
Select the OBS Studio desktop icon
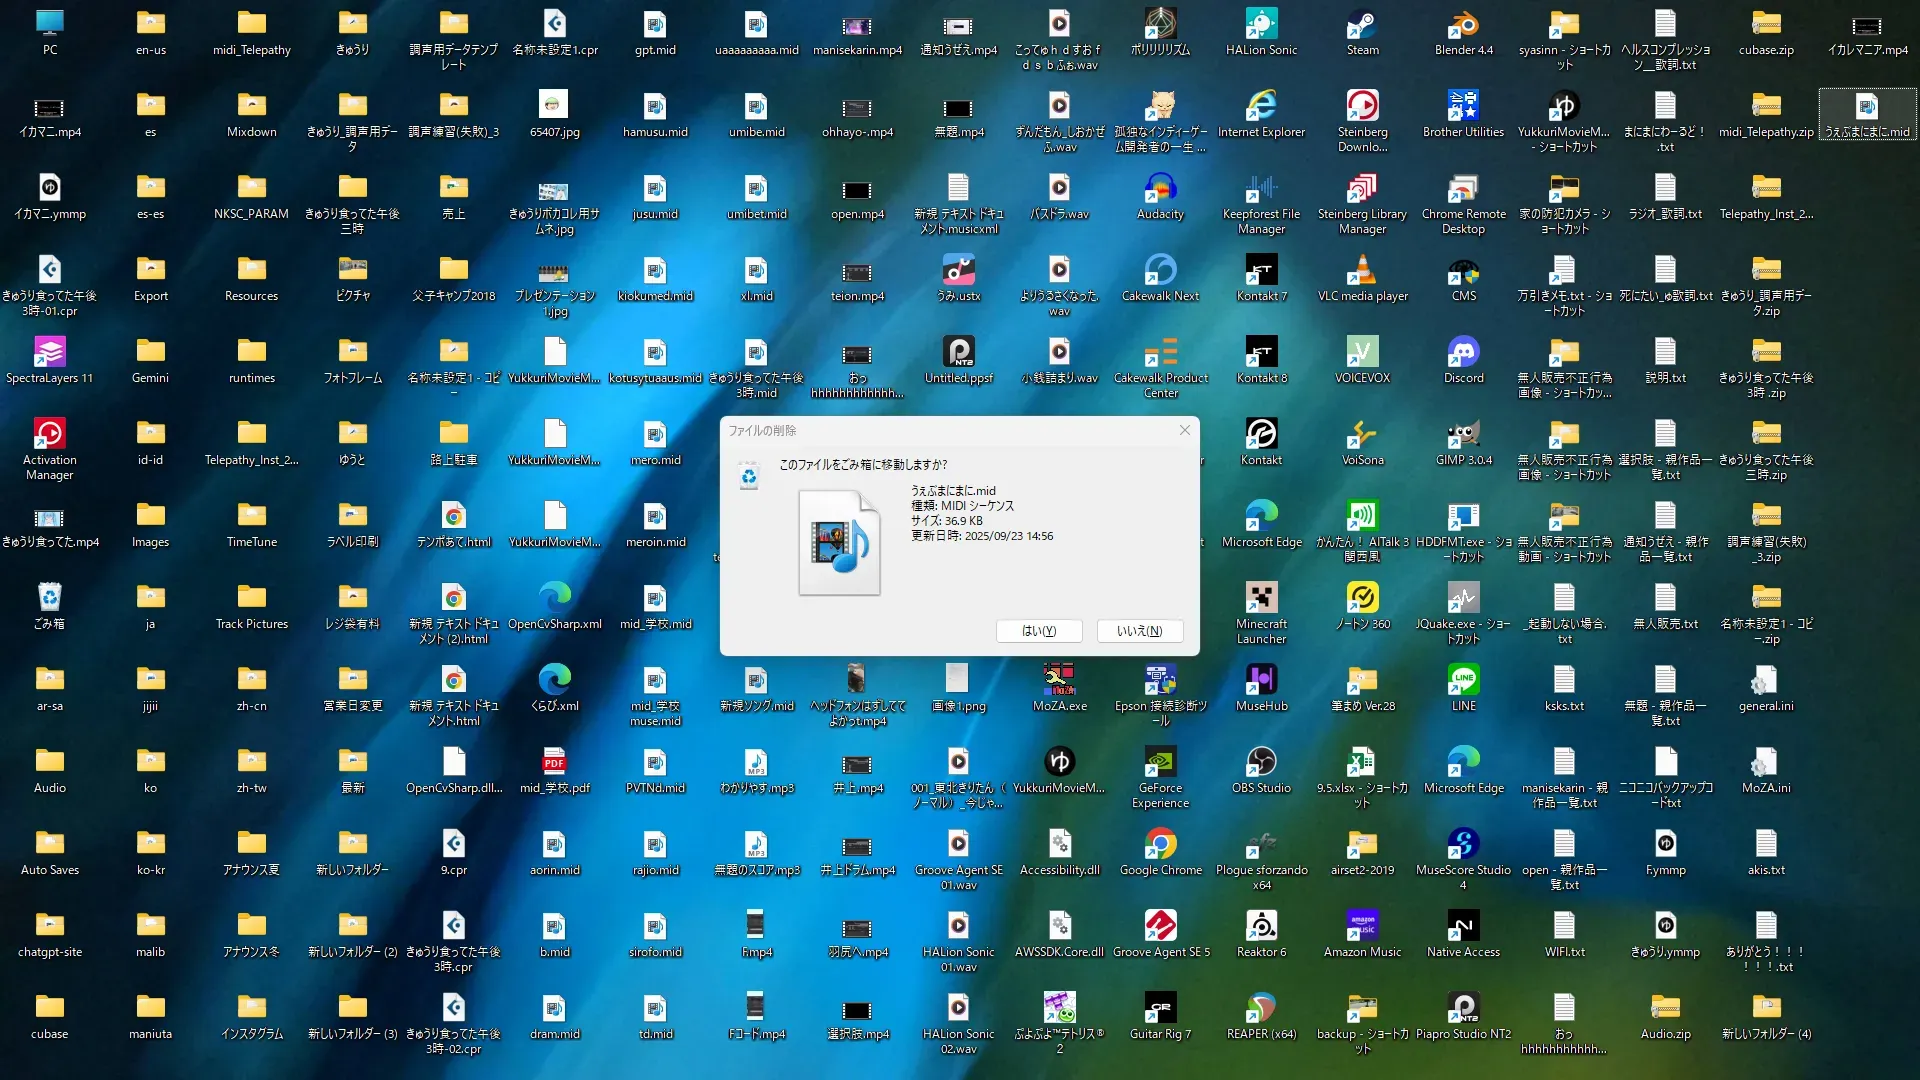[x=1261, y=763]
